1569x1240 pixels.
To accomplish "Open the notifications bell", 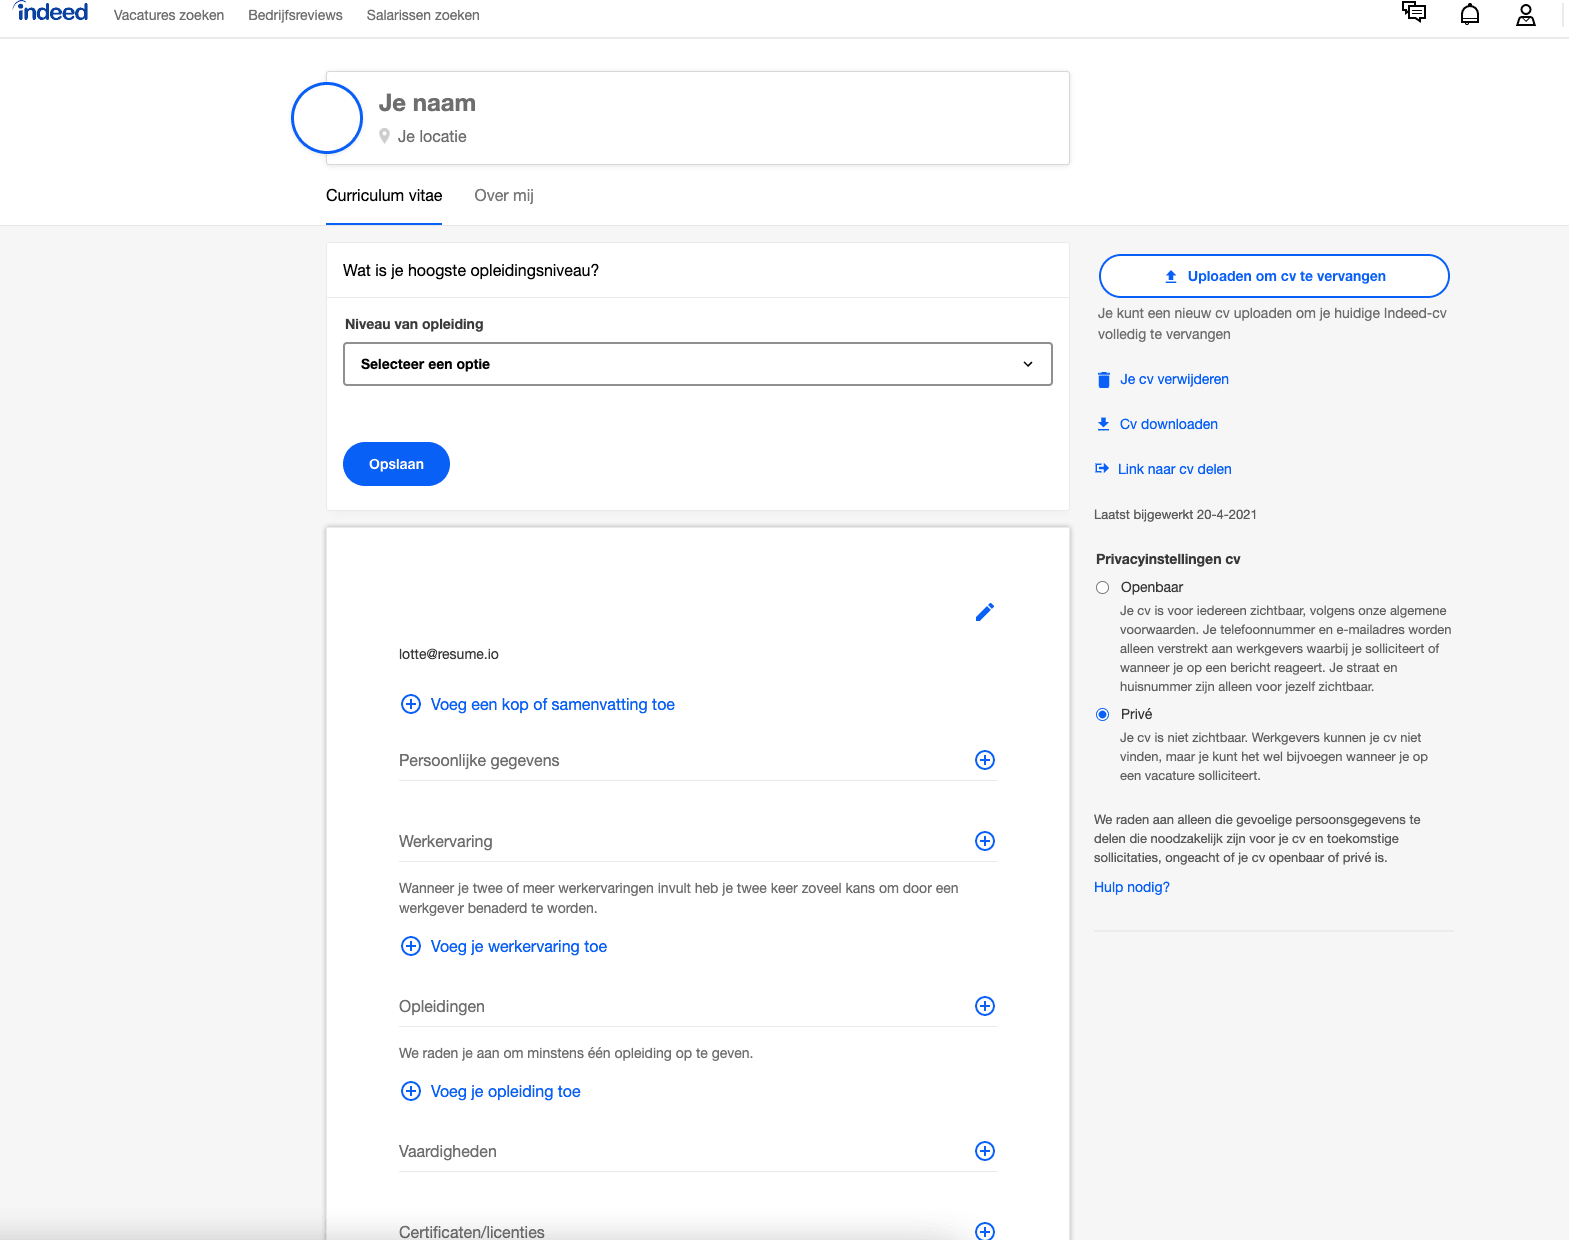I will tap(1470, 14).
